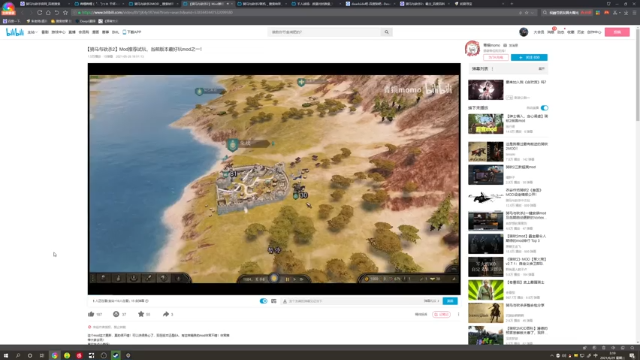Open danmaku settings icon beside the toggle
Screen dimensions: 640x360
point(273,301)
